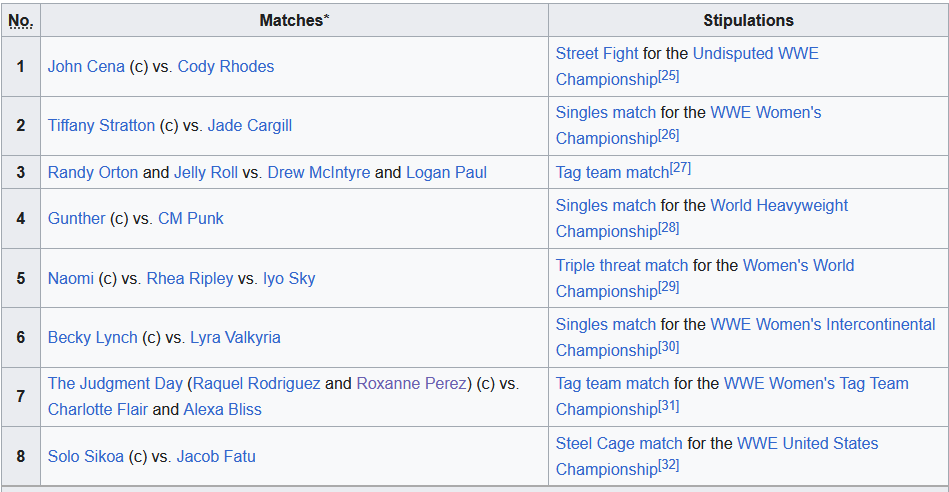Open the Jelly Roll link
Screen dimensions: 949x492
point(206,172)
